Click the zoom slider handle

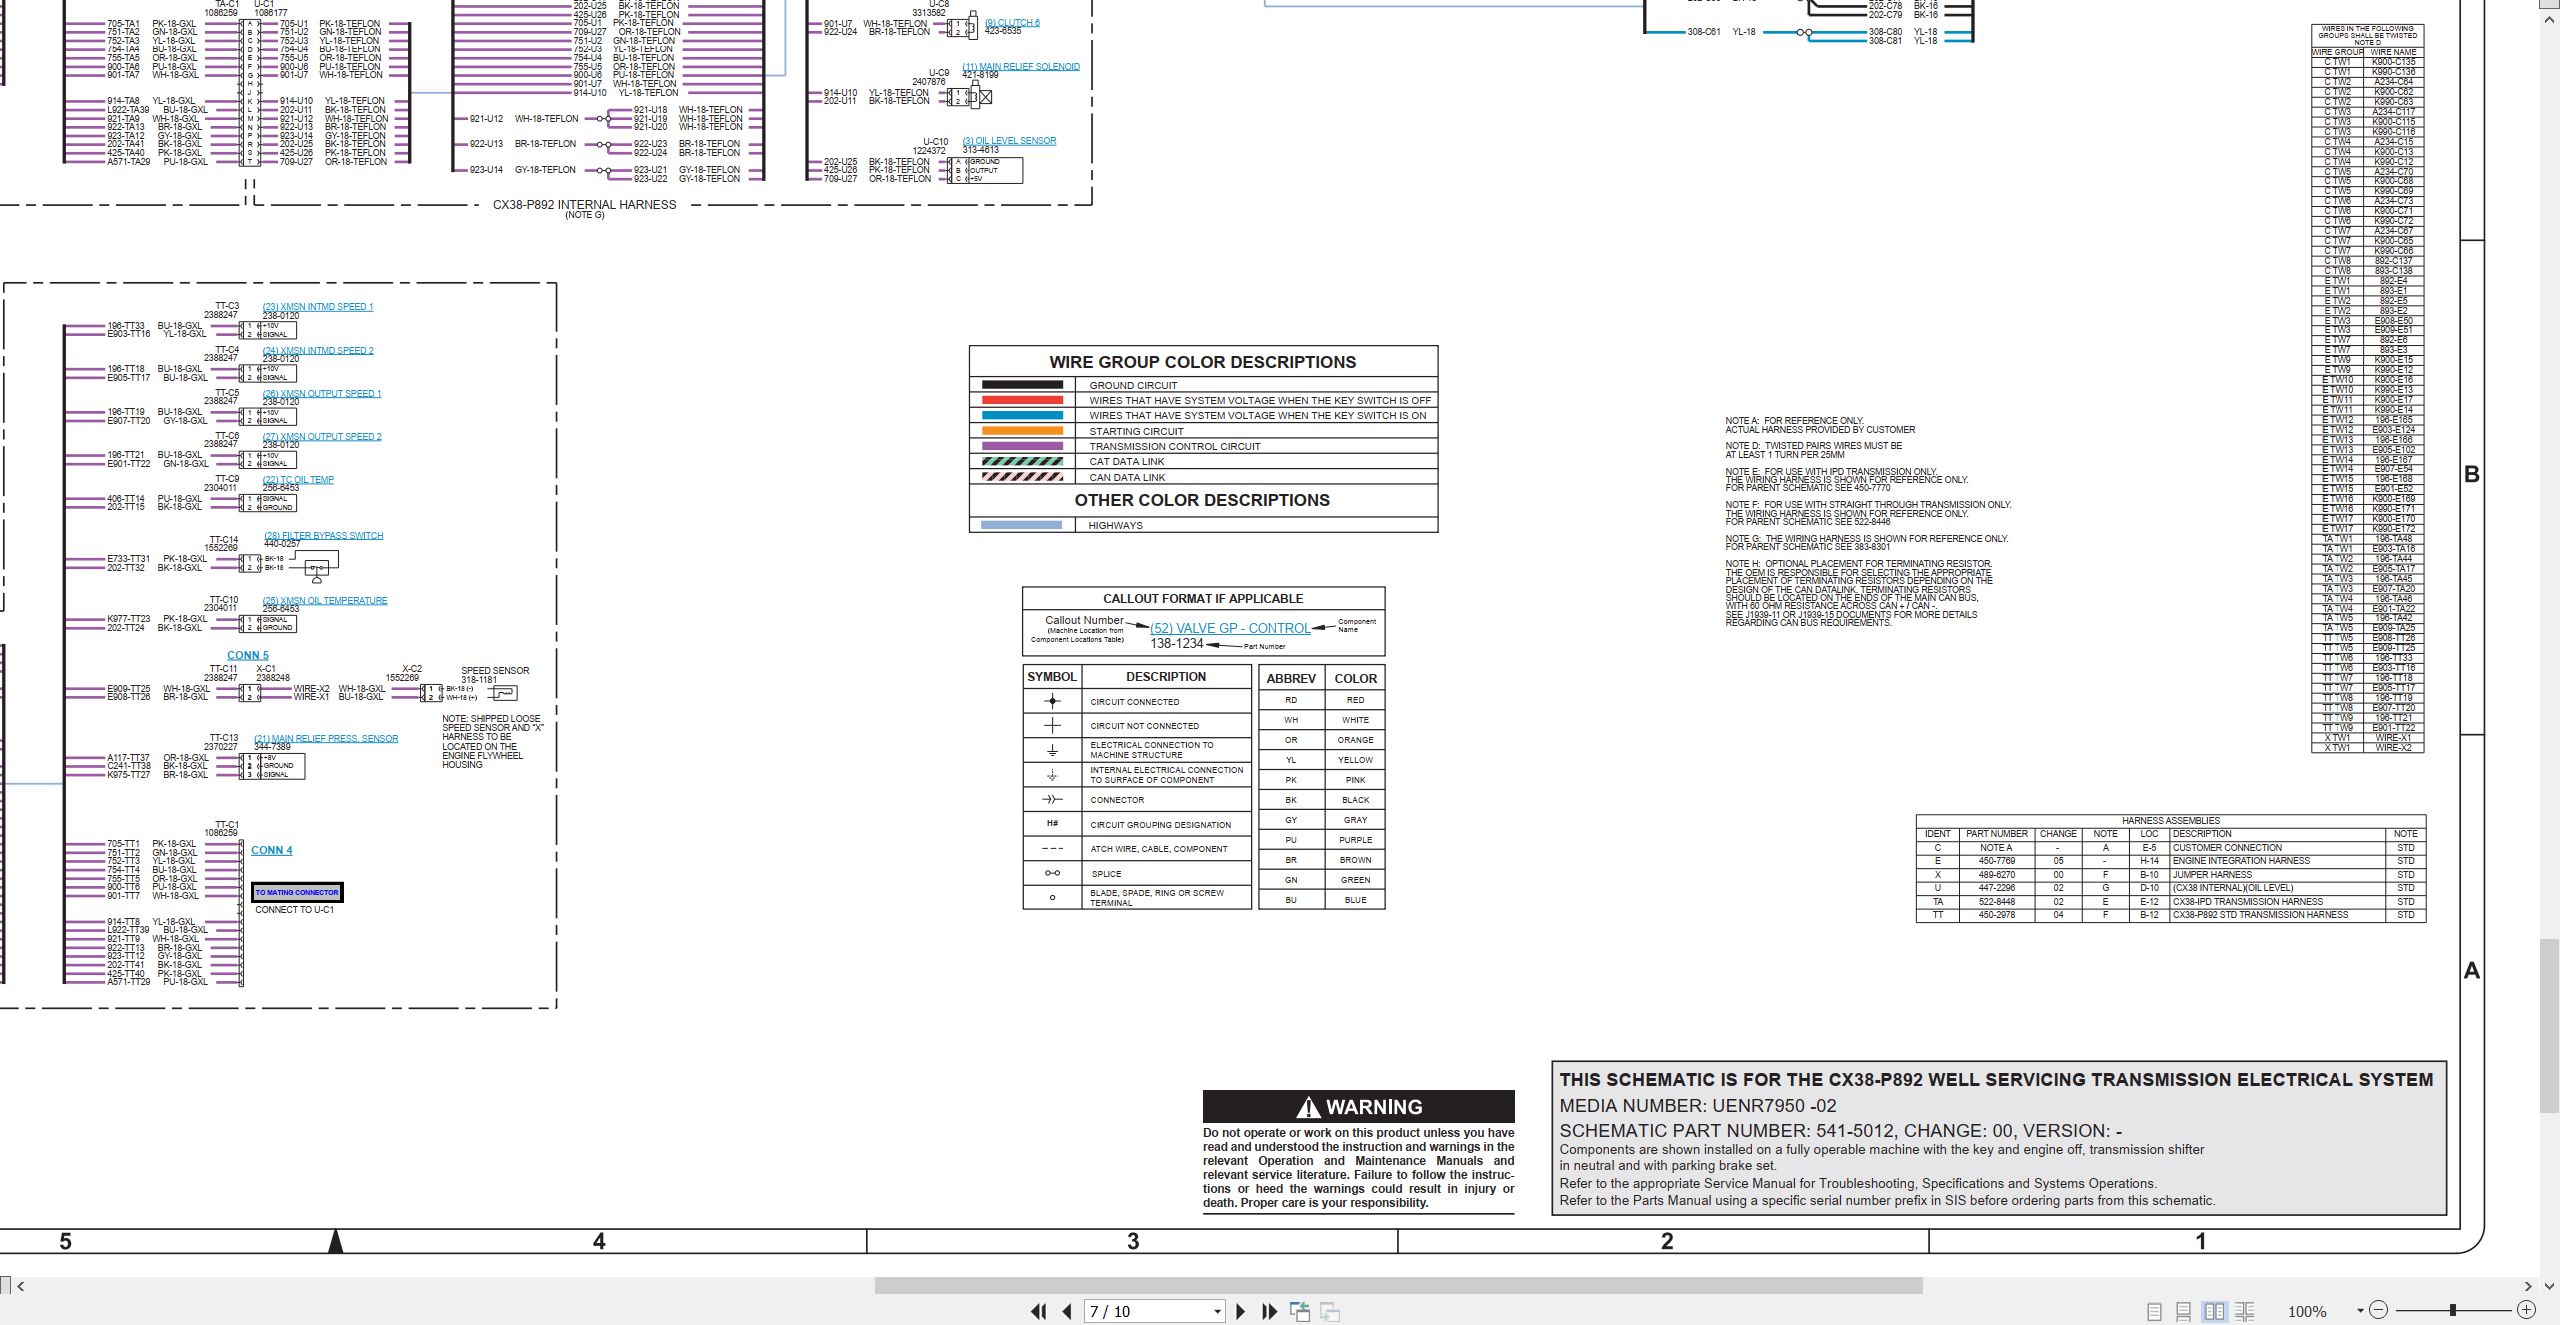(2453, 1310)
